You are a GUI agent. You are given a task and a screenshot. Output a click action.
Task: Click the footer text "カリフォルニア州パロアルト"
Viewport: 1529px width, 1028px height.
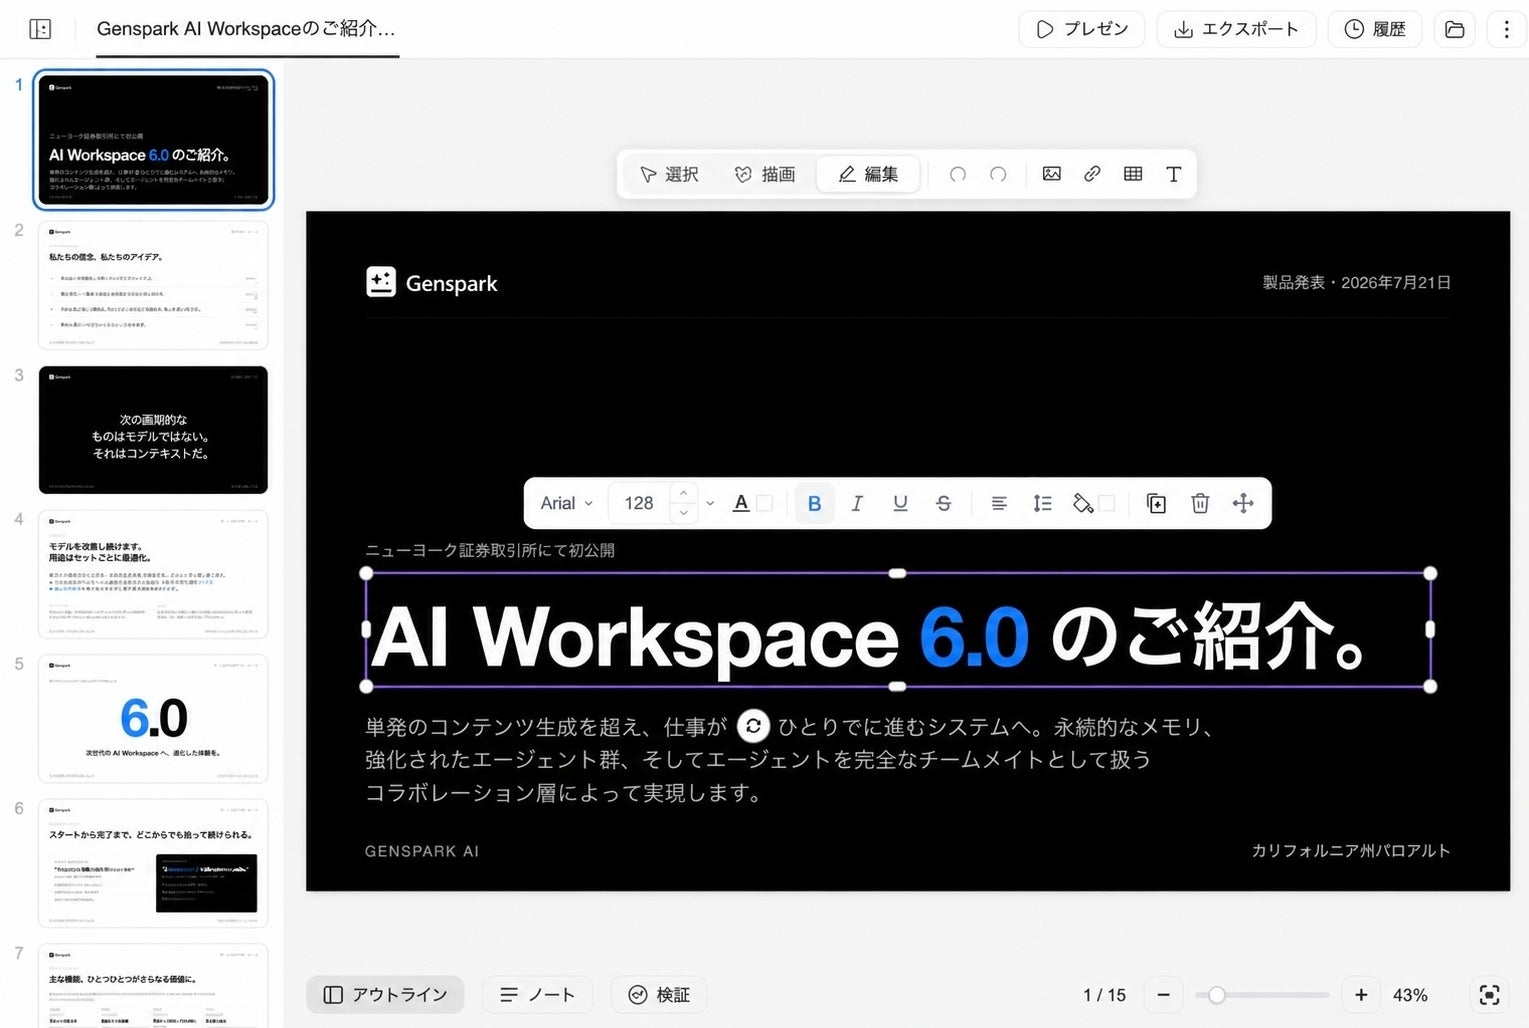pos(1351,851)
